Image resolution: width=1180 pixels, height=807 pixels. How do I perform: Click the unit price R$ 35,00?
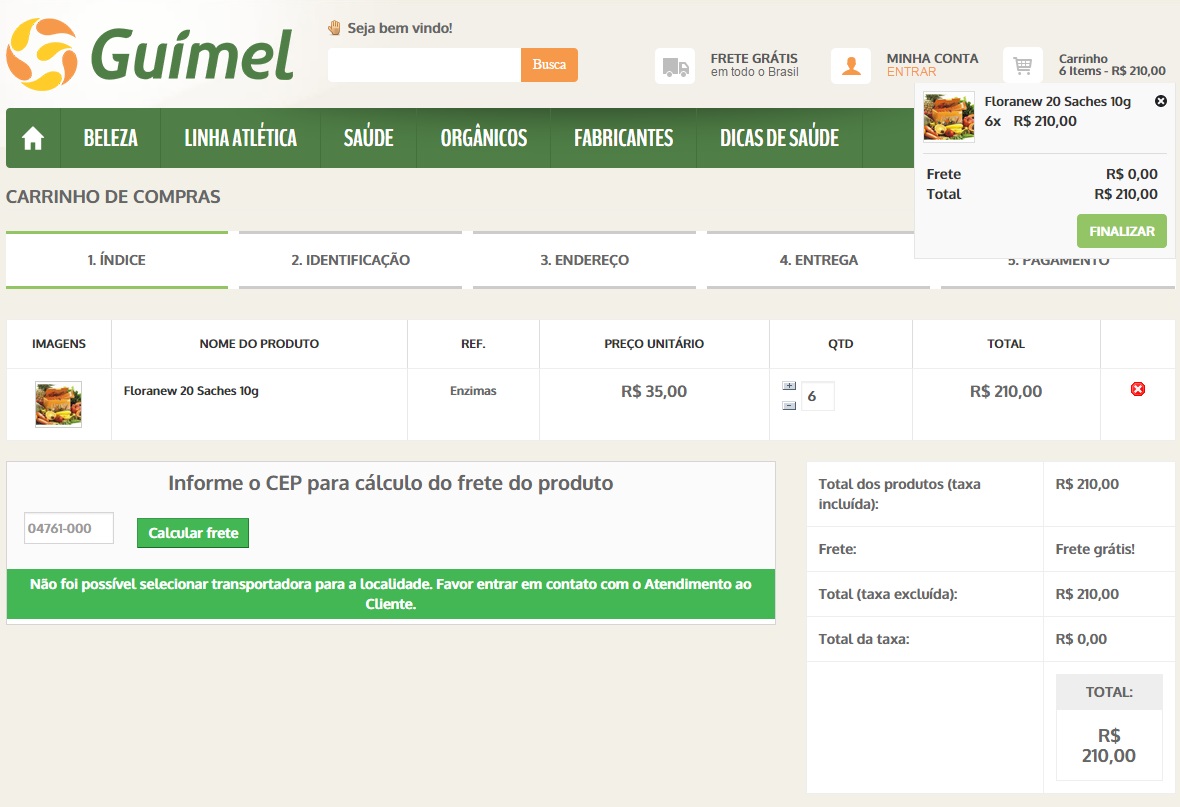coord(654,391)
